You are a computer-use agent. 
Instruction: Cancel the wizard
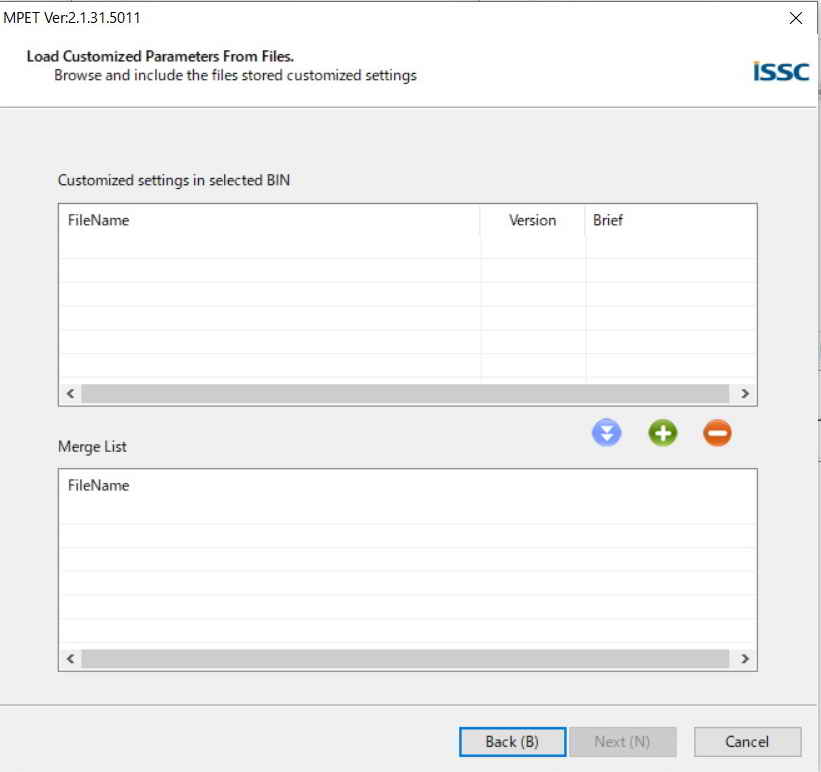pos(748,742)
